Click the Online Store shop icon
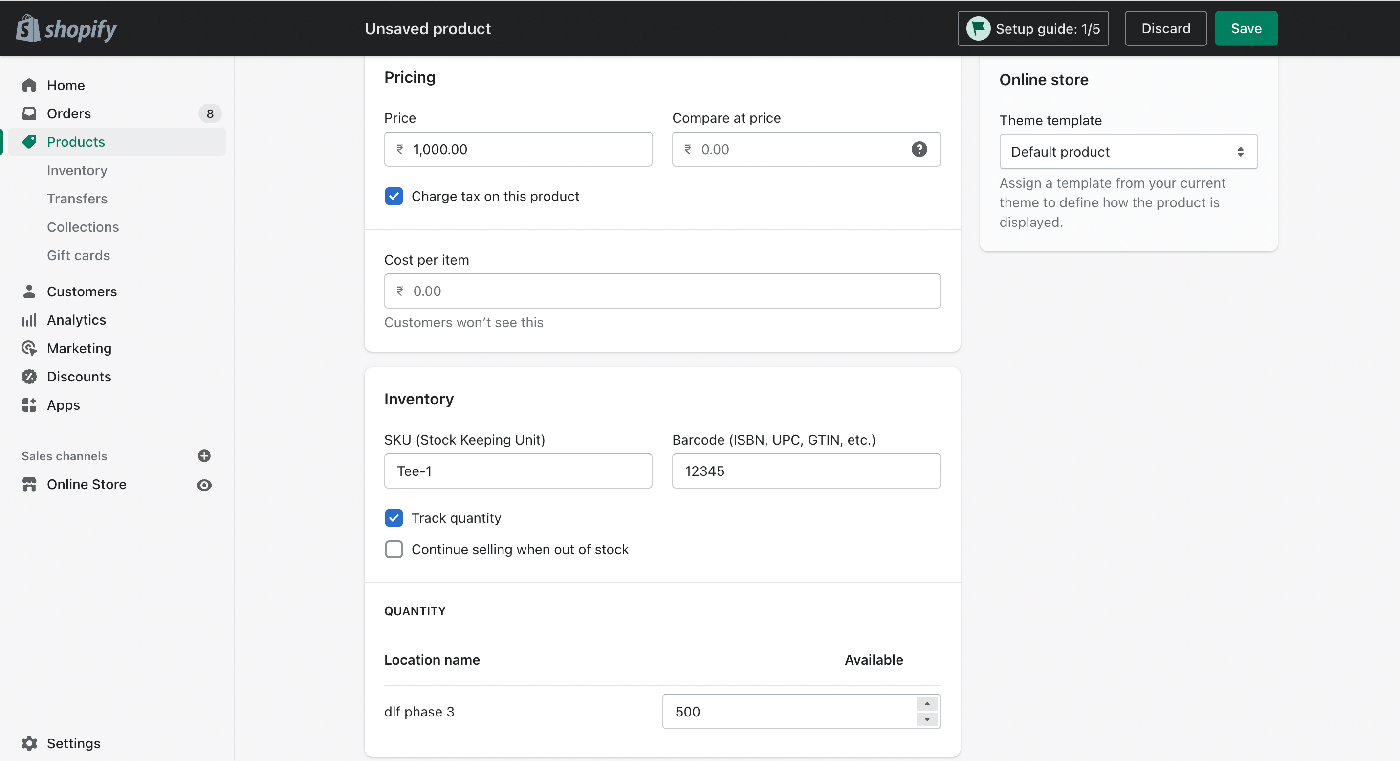Viewport: 1400px width, 761px height. (x=29, y=484)
